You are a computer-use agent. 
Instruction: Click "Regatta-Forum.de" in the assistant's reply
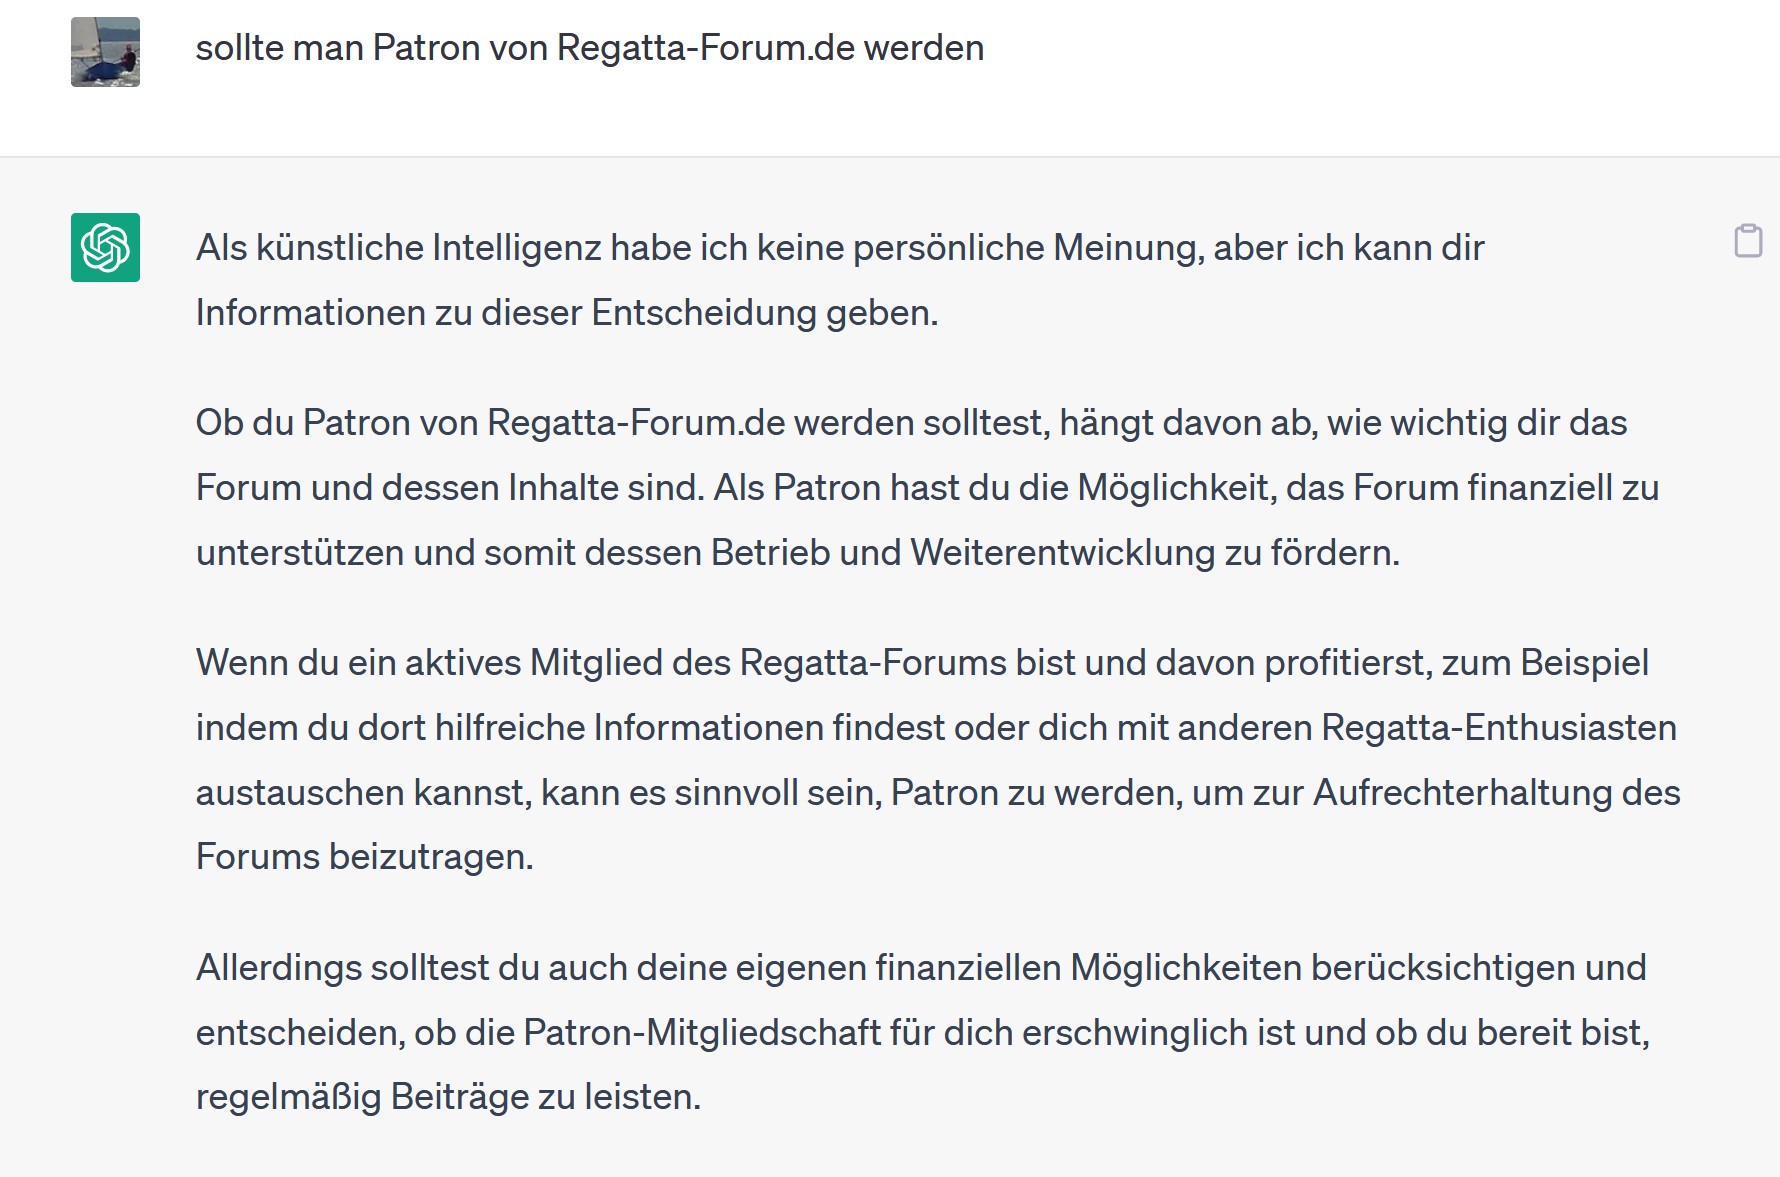pos(636,423)
